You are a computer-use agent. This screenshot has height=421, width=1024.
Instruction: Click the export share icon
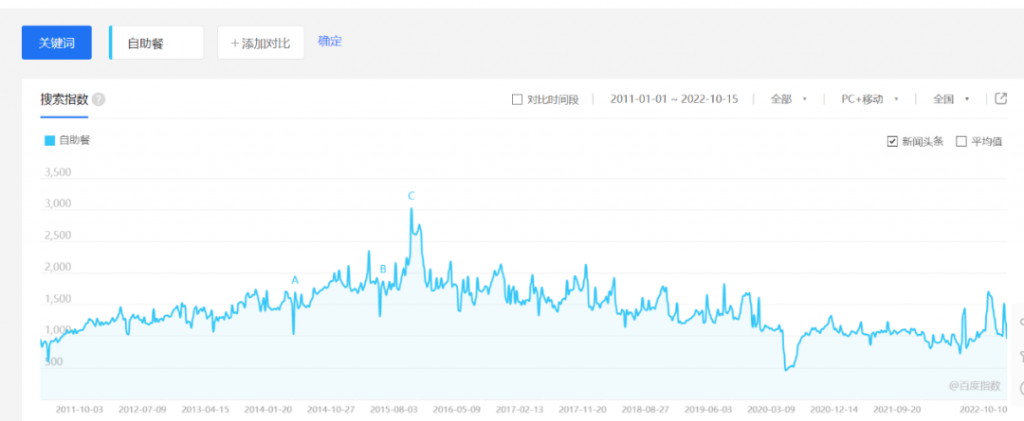[x=1000, y=99]
